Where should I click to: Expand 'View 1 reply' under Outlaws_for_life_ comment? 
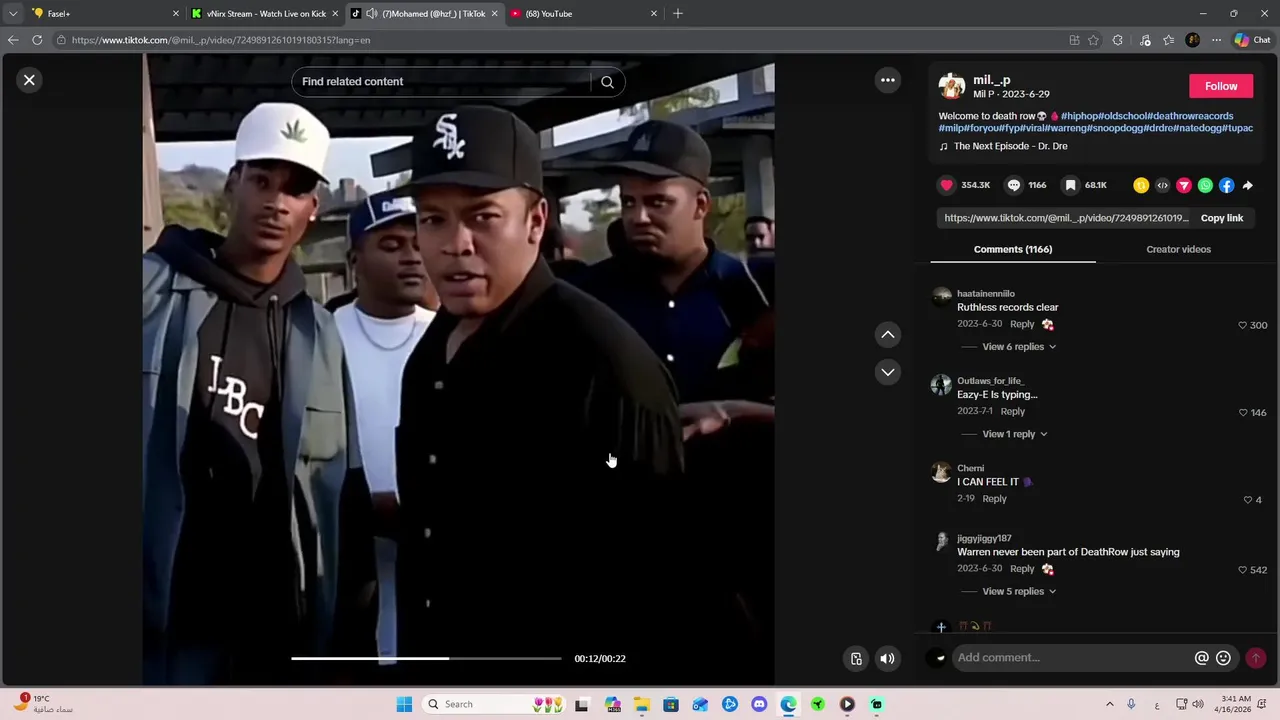tap(1015, 434)
